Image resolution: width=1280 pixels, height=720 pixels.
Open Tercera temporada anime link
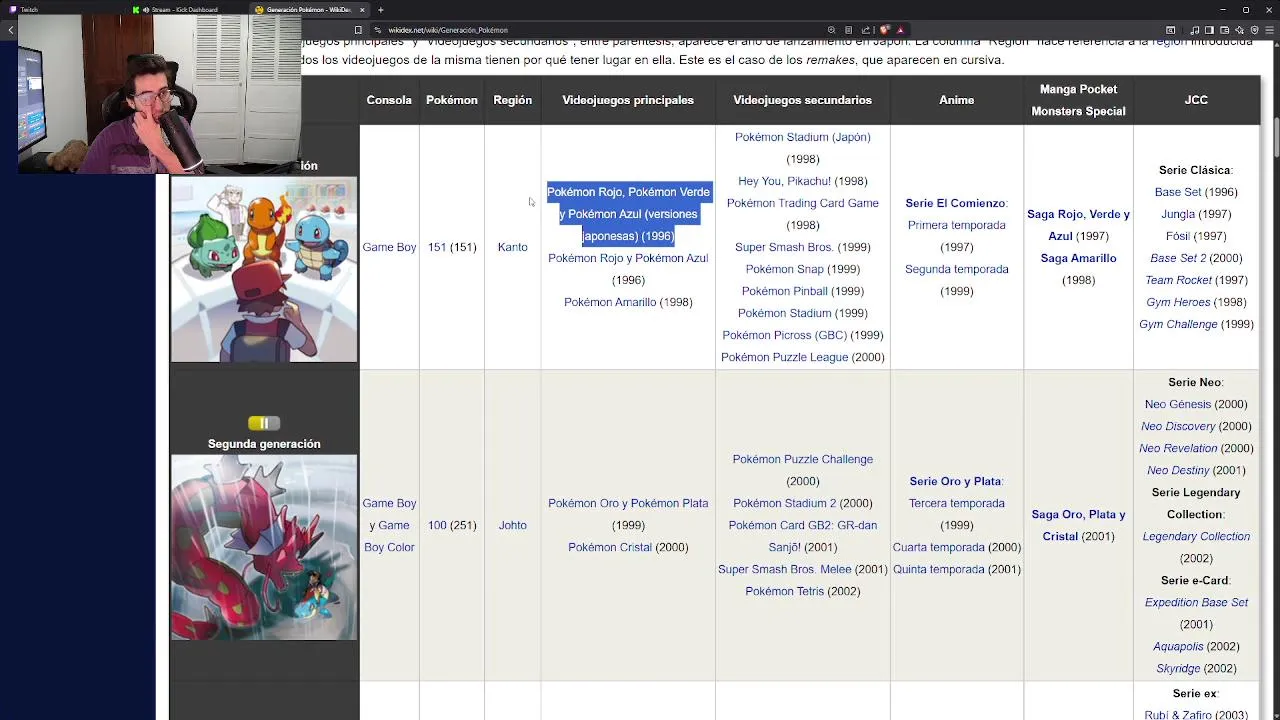pos(956,503)
